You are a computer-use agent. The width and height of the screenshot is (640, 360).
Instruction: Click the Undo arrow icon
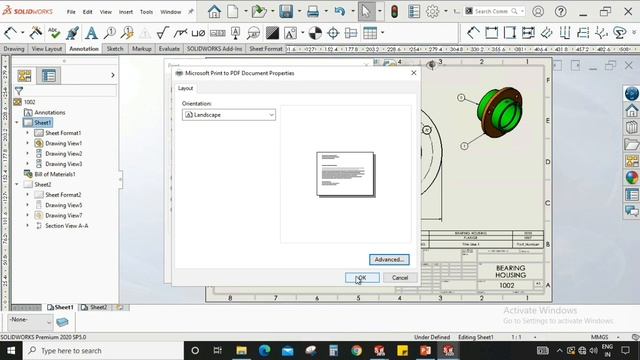click(x=340, y=11)
